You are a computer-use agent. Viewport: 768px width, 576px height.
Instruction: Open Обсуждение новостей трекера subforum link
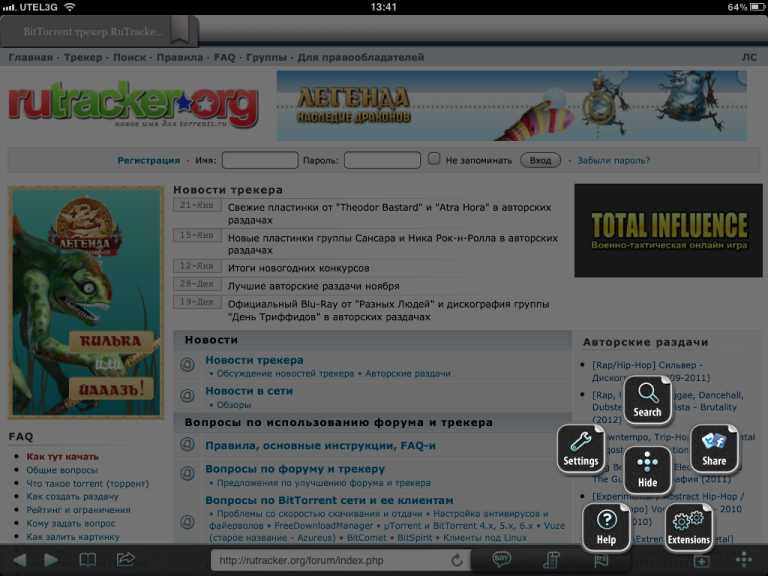point(285,374)
